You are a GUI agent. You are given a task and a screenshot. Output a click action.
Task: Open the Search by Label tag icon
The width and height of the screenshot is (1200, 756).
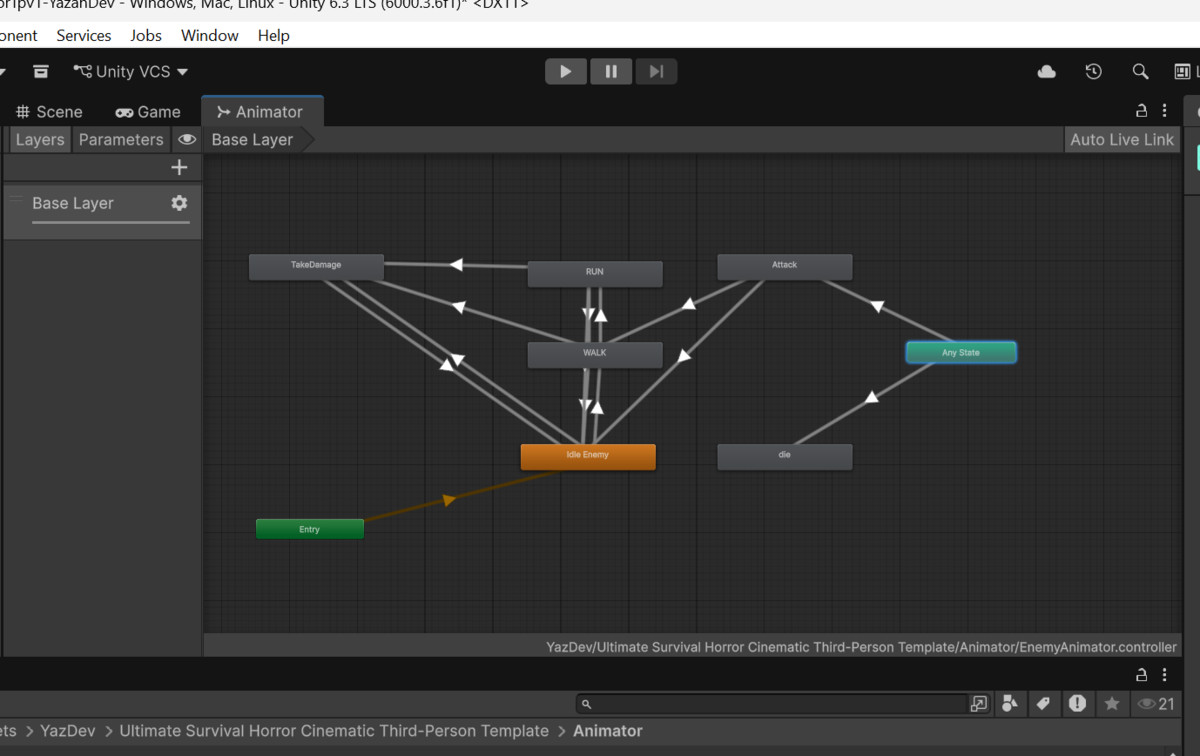point(1043,704)
